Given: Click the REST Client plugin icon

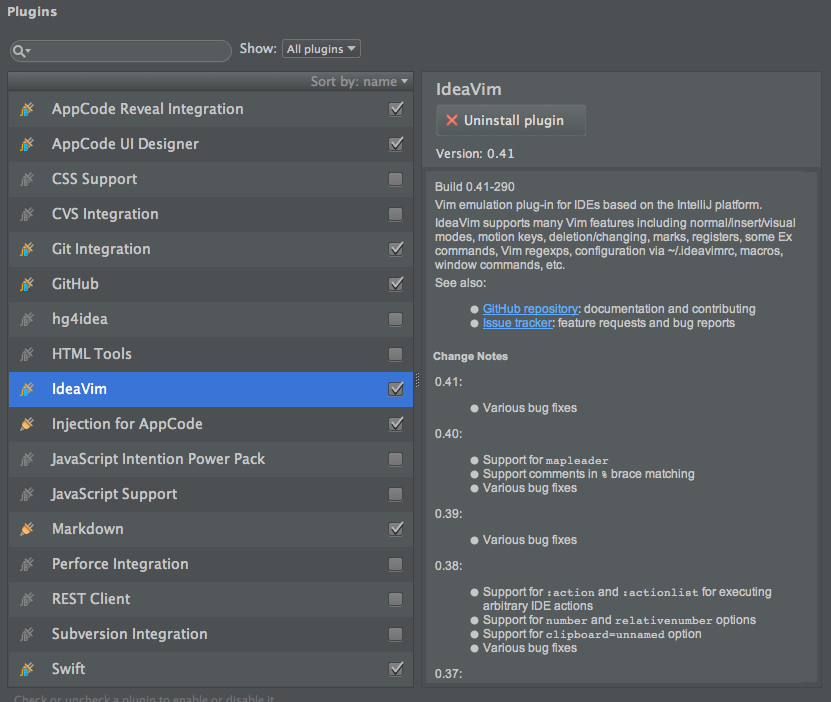Looking at the screenshot, I should [27, 599].
